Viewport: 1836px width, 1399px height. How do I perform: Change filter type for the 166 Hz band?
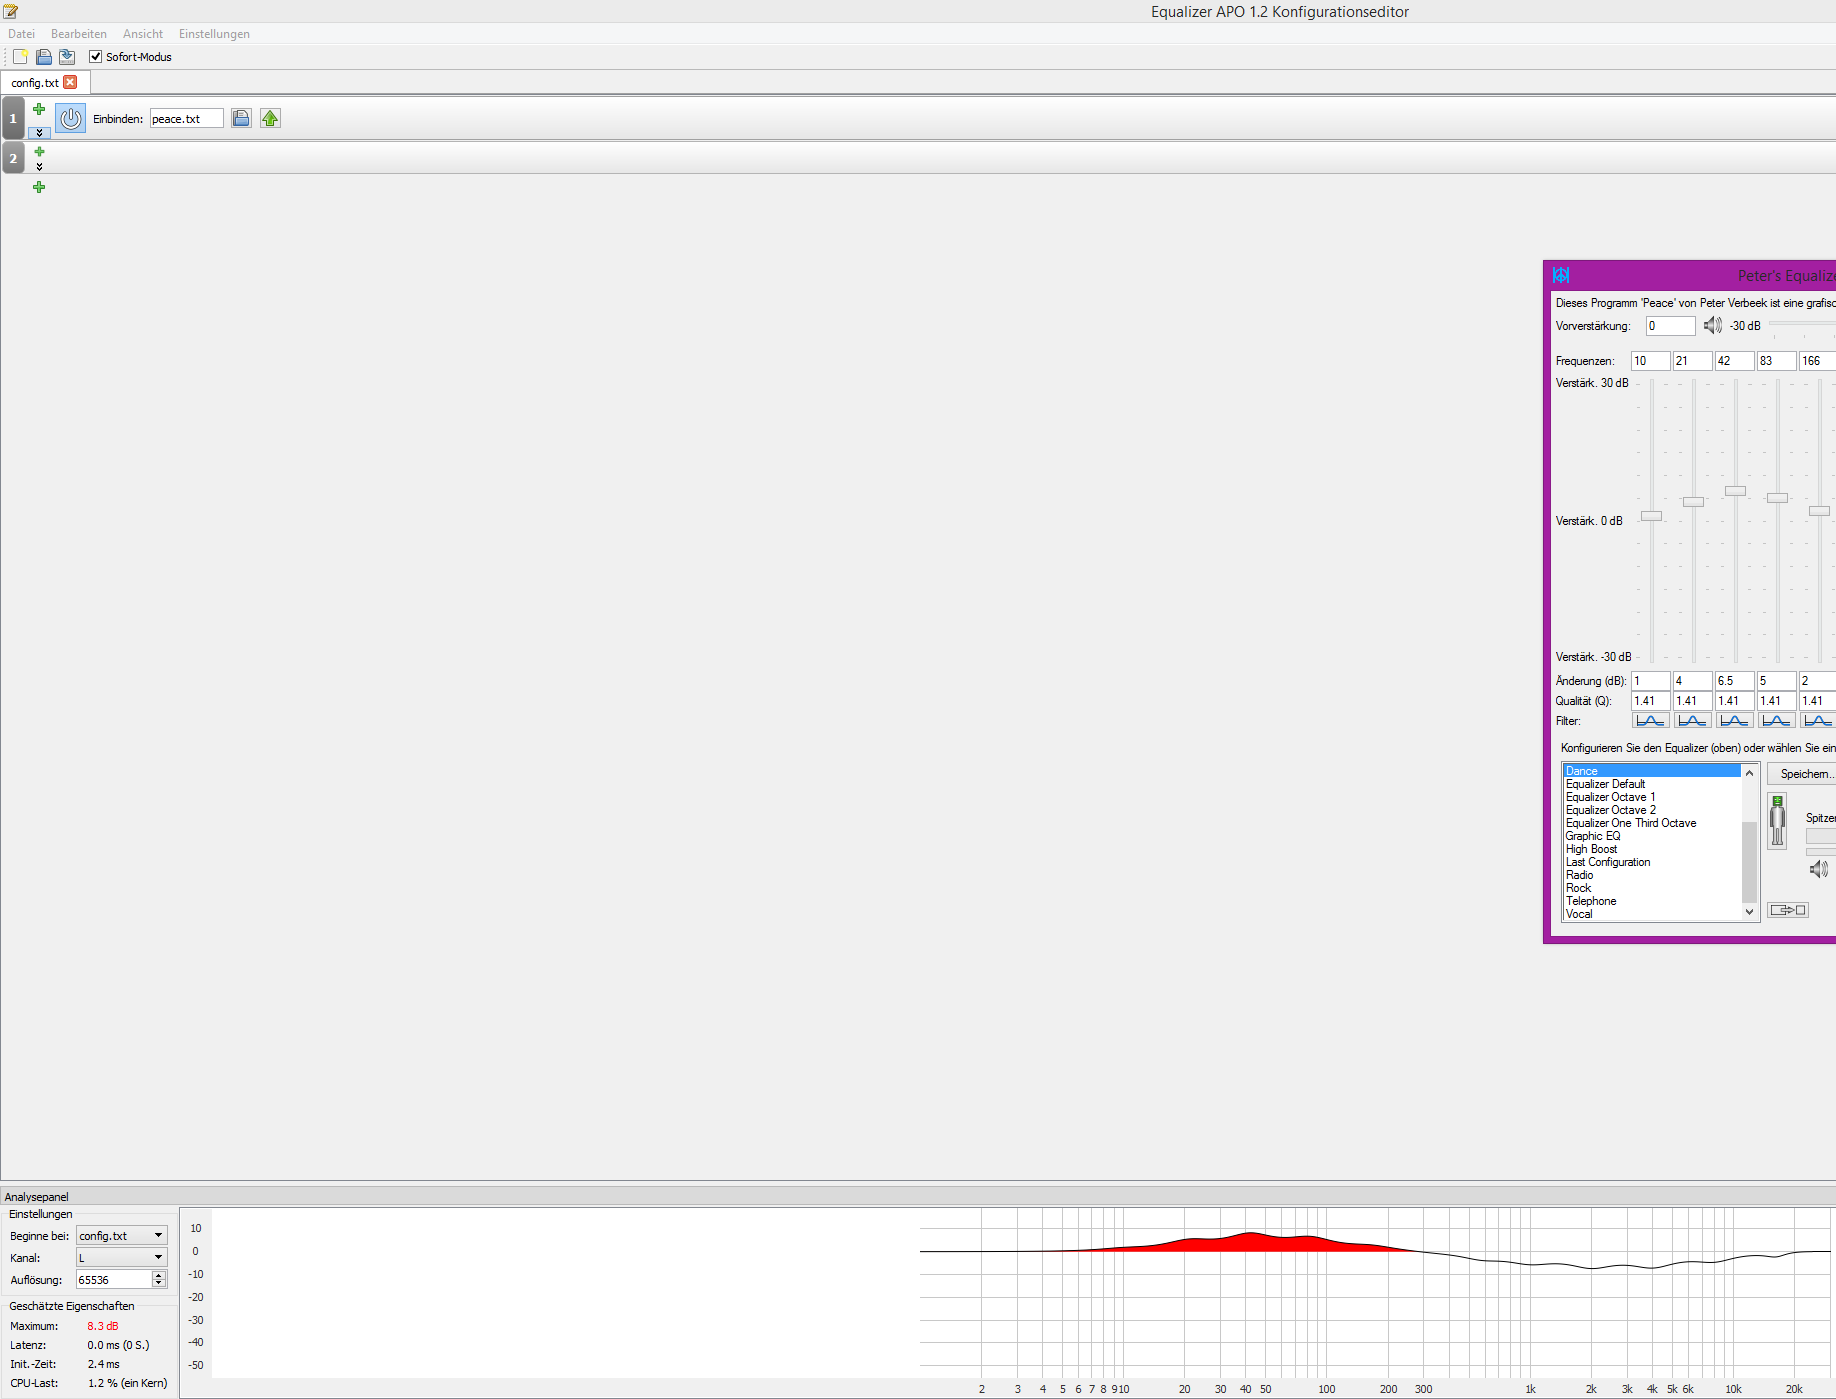point(1818,721)
